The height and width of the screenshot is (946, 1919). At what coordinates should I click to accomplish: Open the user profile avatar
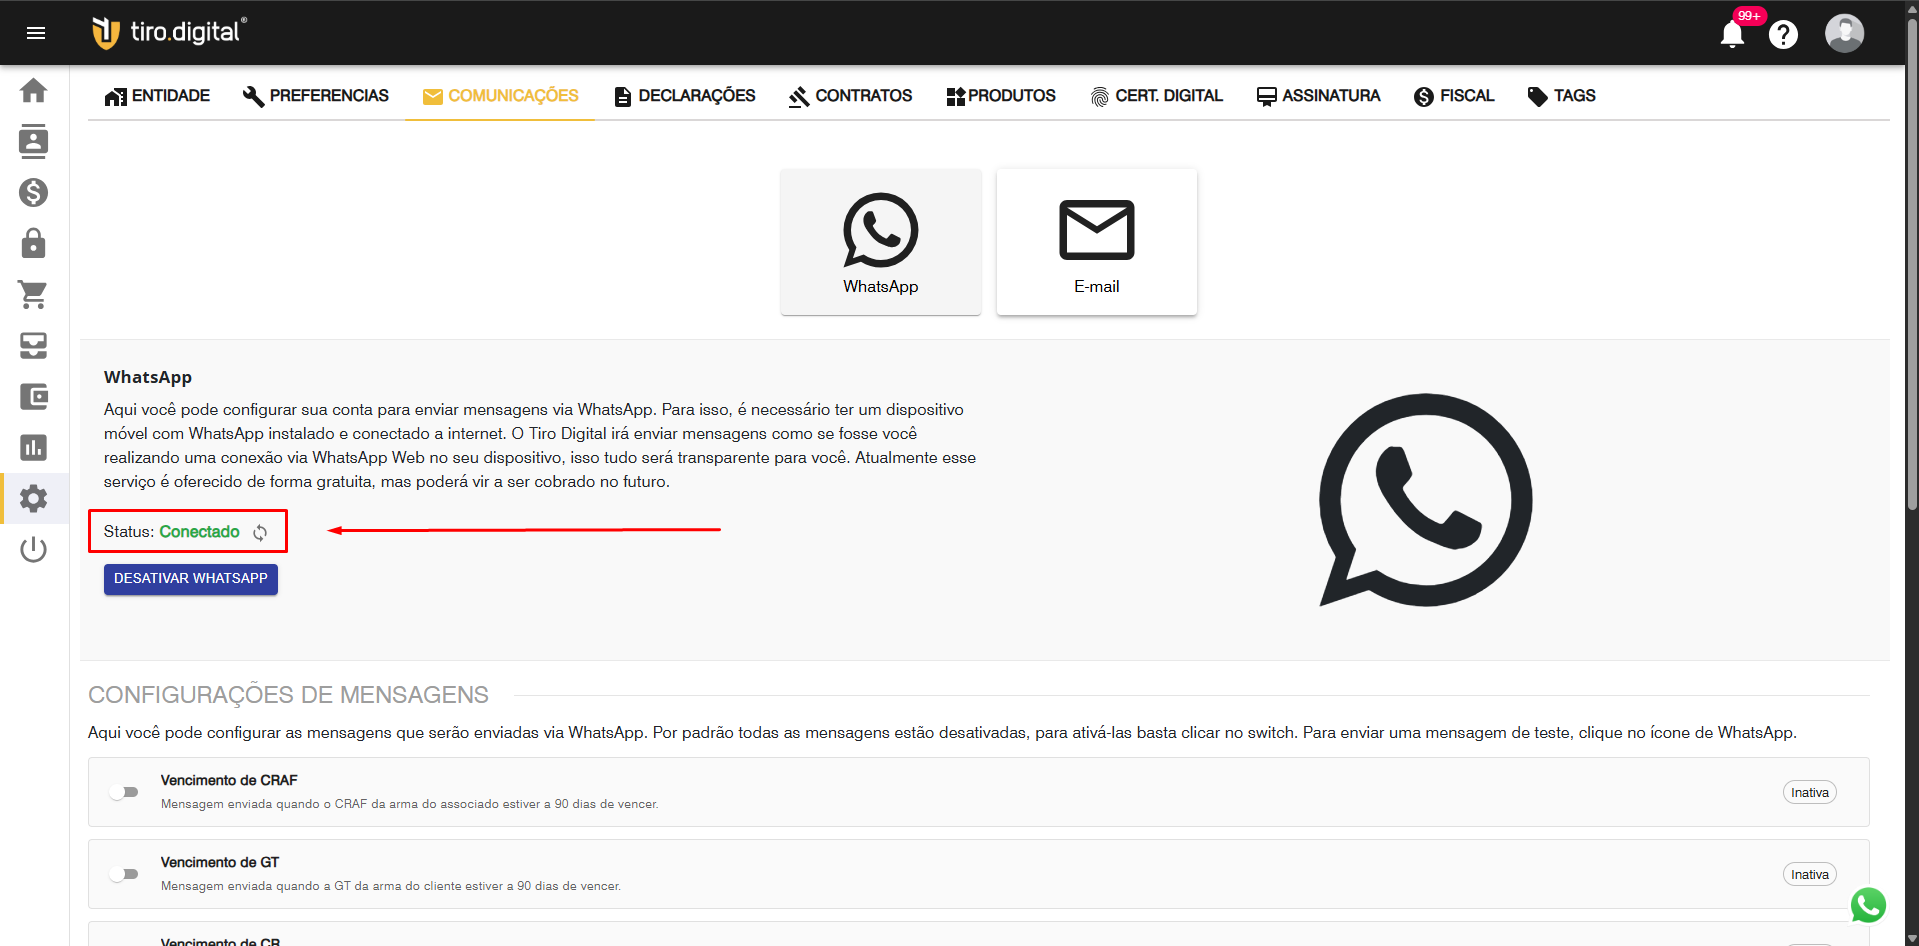(1844, 33)
